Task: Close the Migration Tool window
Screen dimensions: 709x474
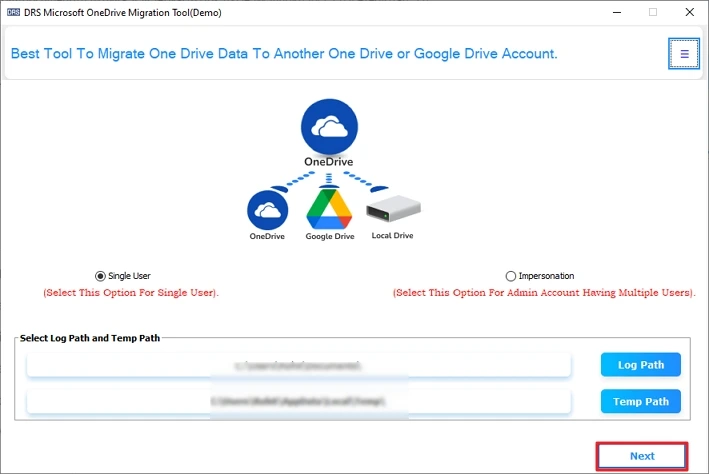Action: click(x=690, y=12)
